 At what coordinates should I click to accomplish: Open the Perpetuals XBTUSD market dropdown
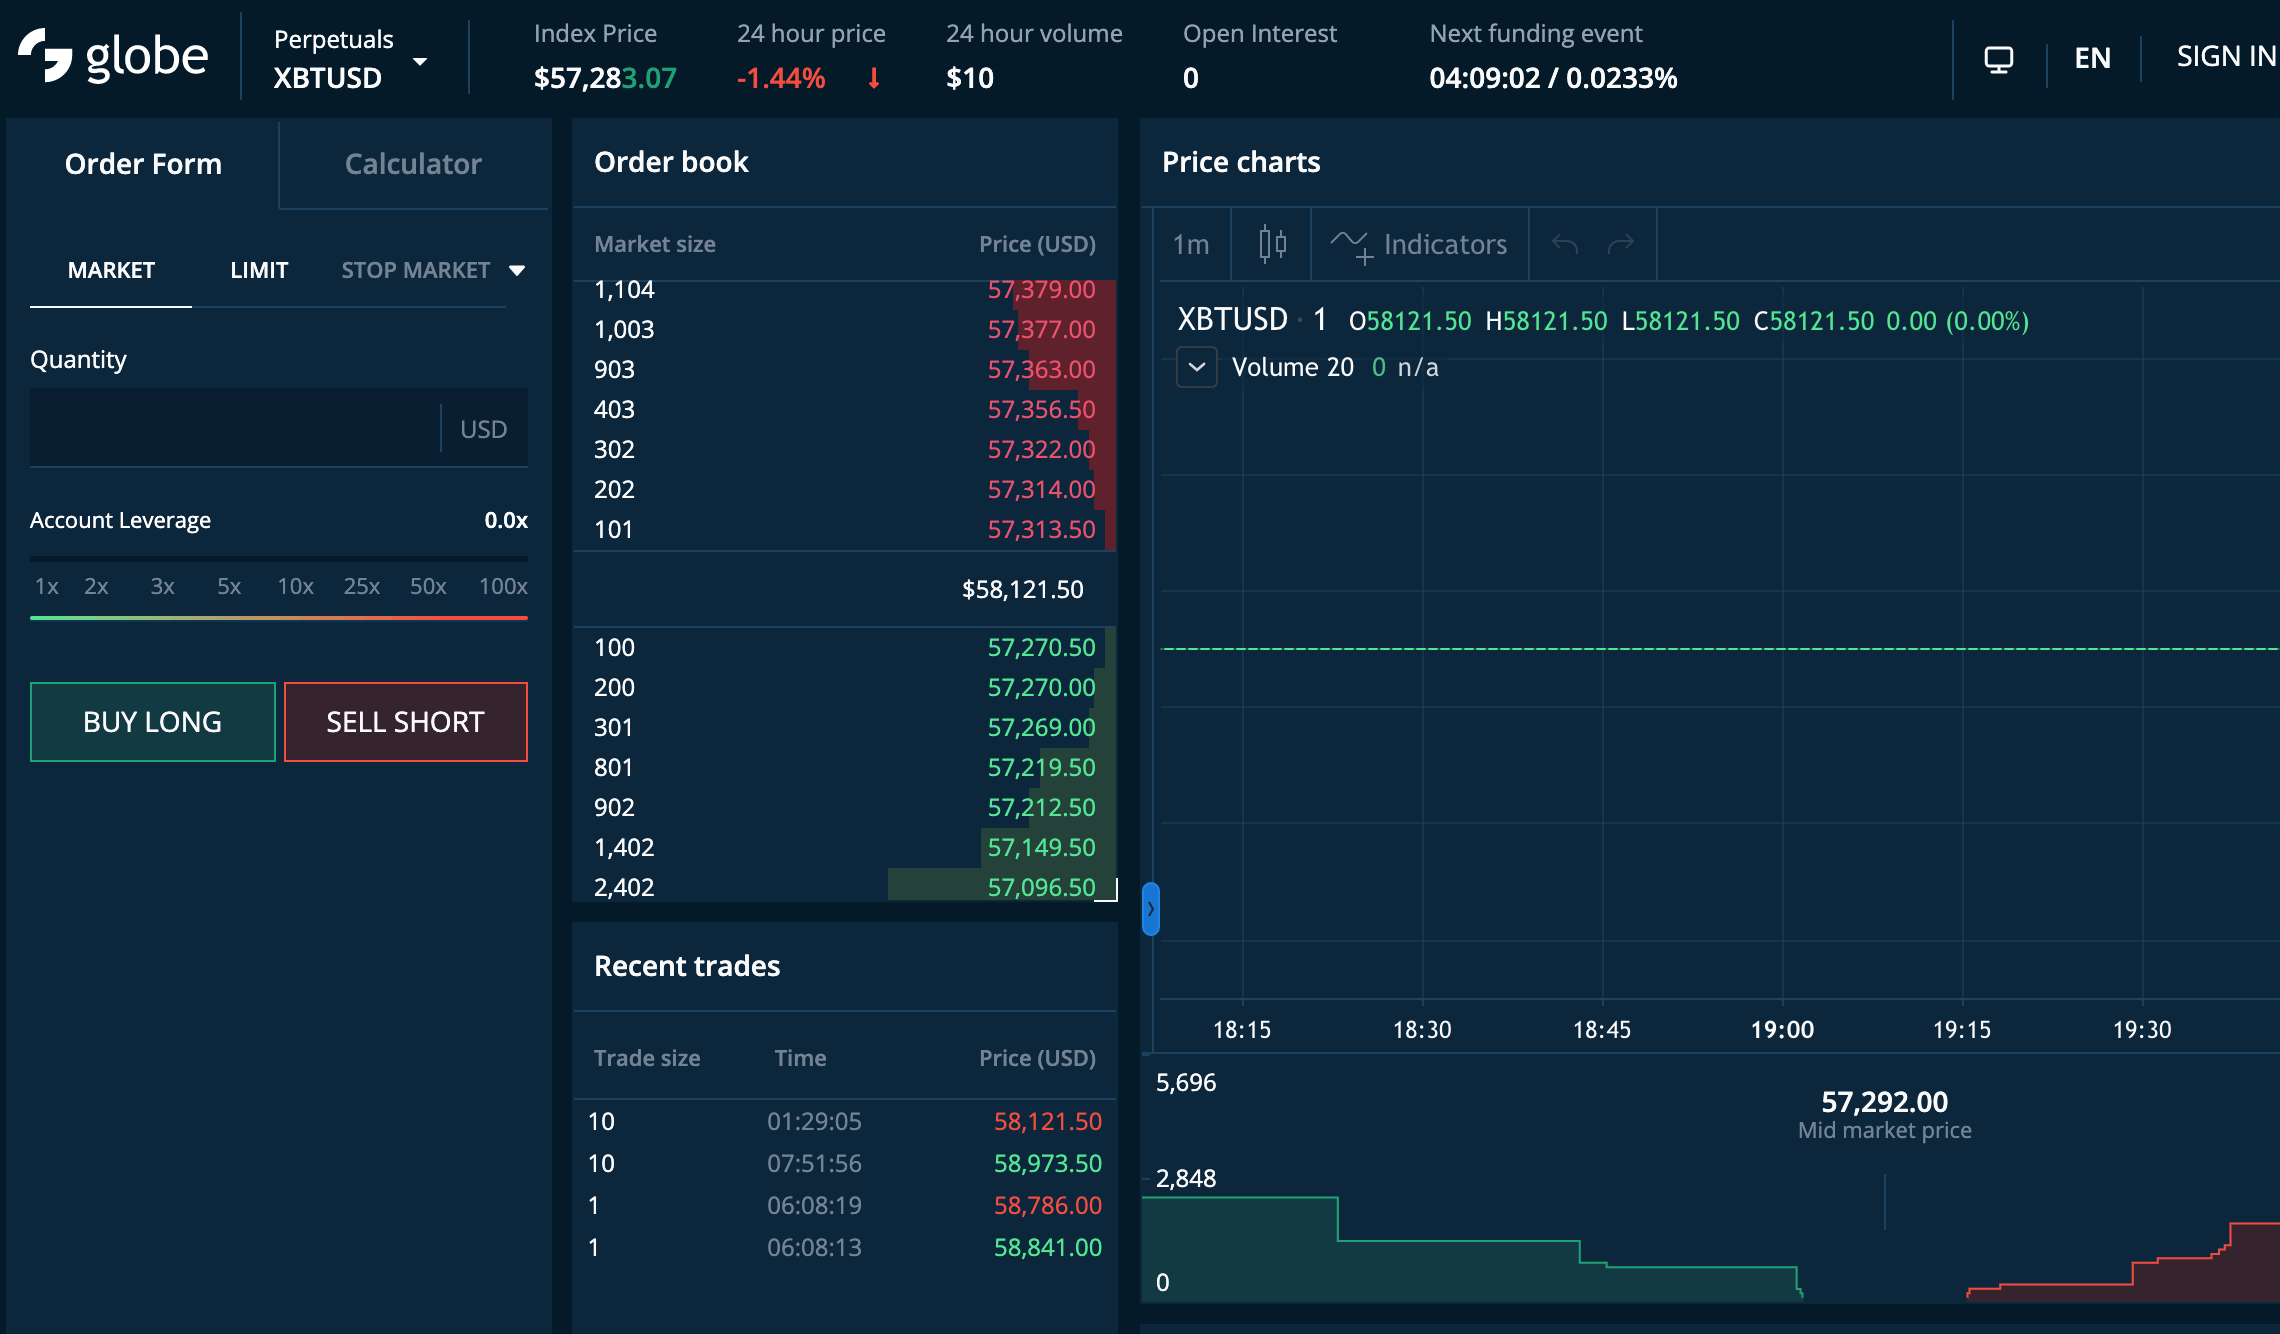point(350,59)
